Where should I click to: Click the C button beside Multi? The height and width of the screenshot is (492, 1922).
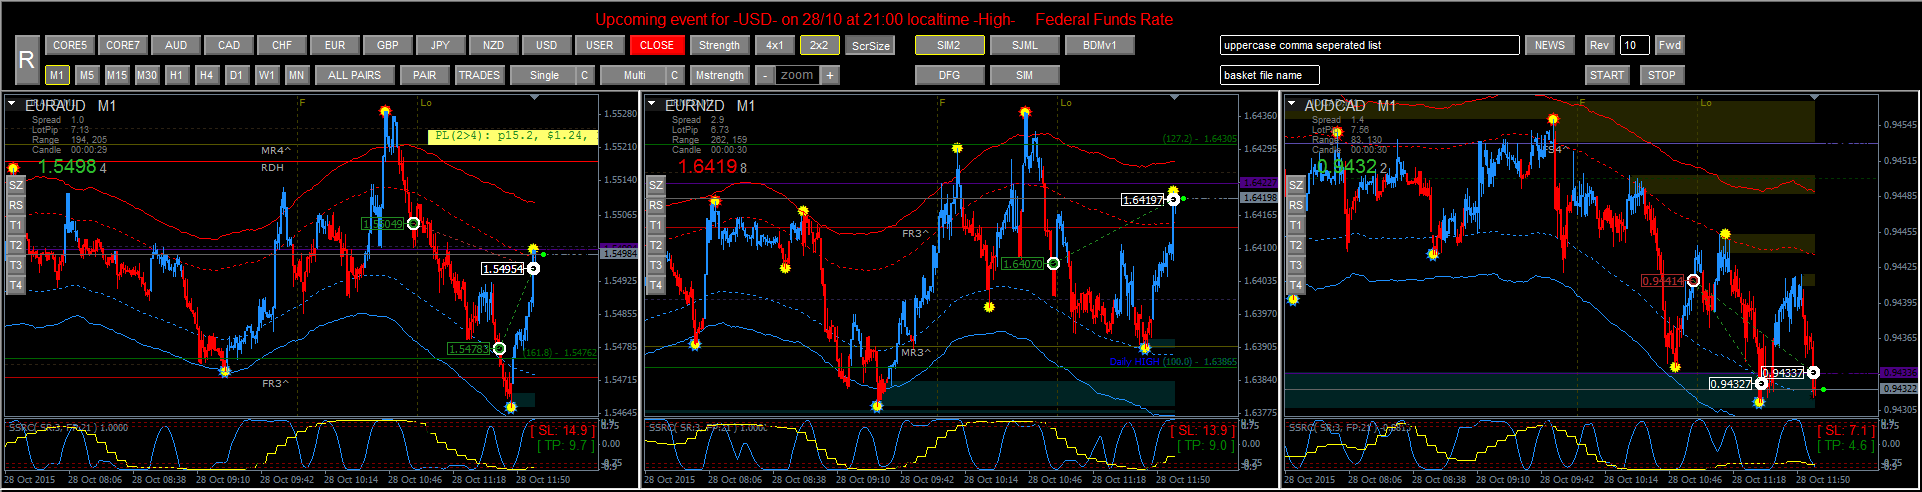tap(675, 75)
